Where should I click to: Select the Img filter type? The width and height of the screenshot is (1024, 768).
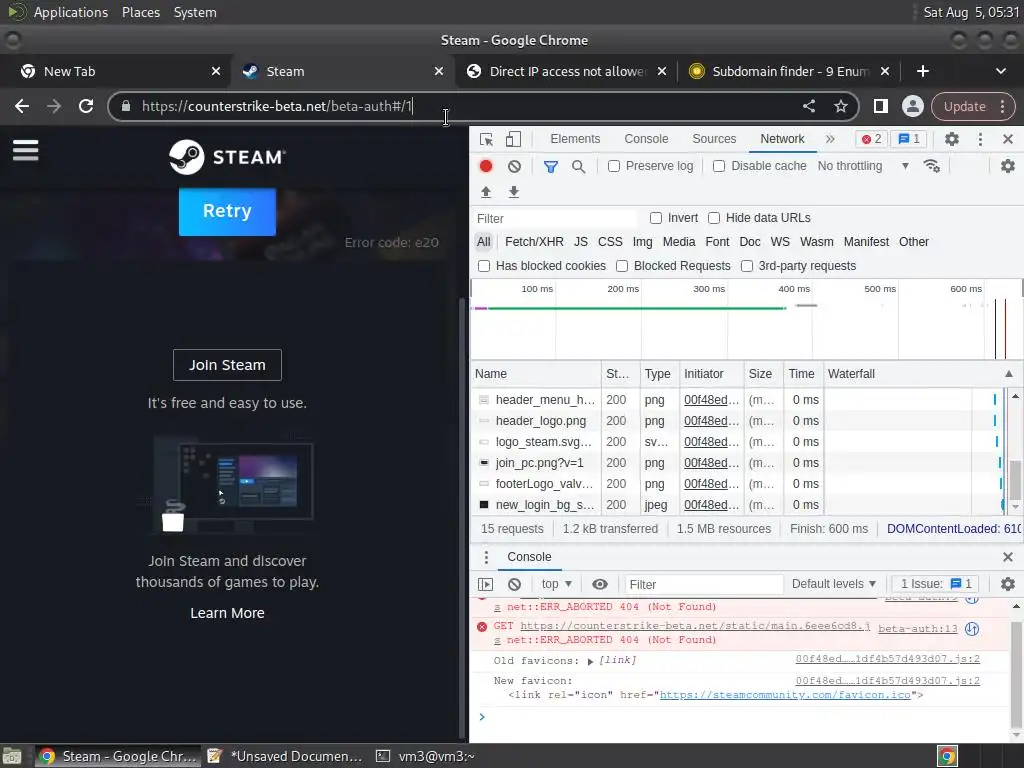coord(642,242)
